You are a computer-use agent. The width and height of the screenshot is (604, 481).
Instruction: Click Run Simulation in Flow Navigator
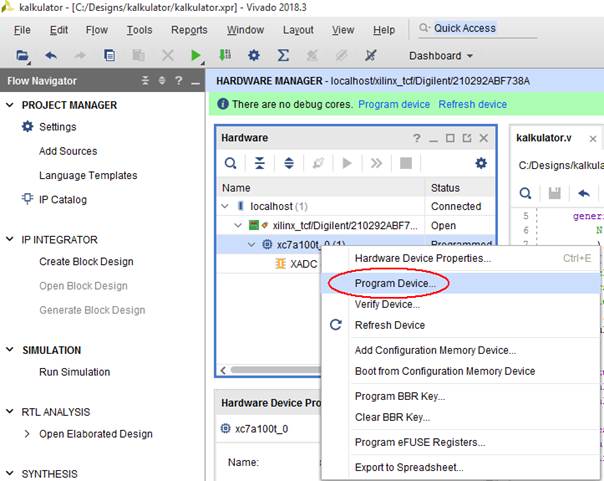(x=74, y=372)
